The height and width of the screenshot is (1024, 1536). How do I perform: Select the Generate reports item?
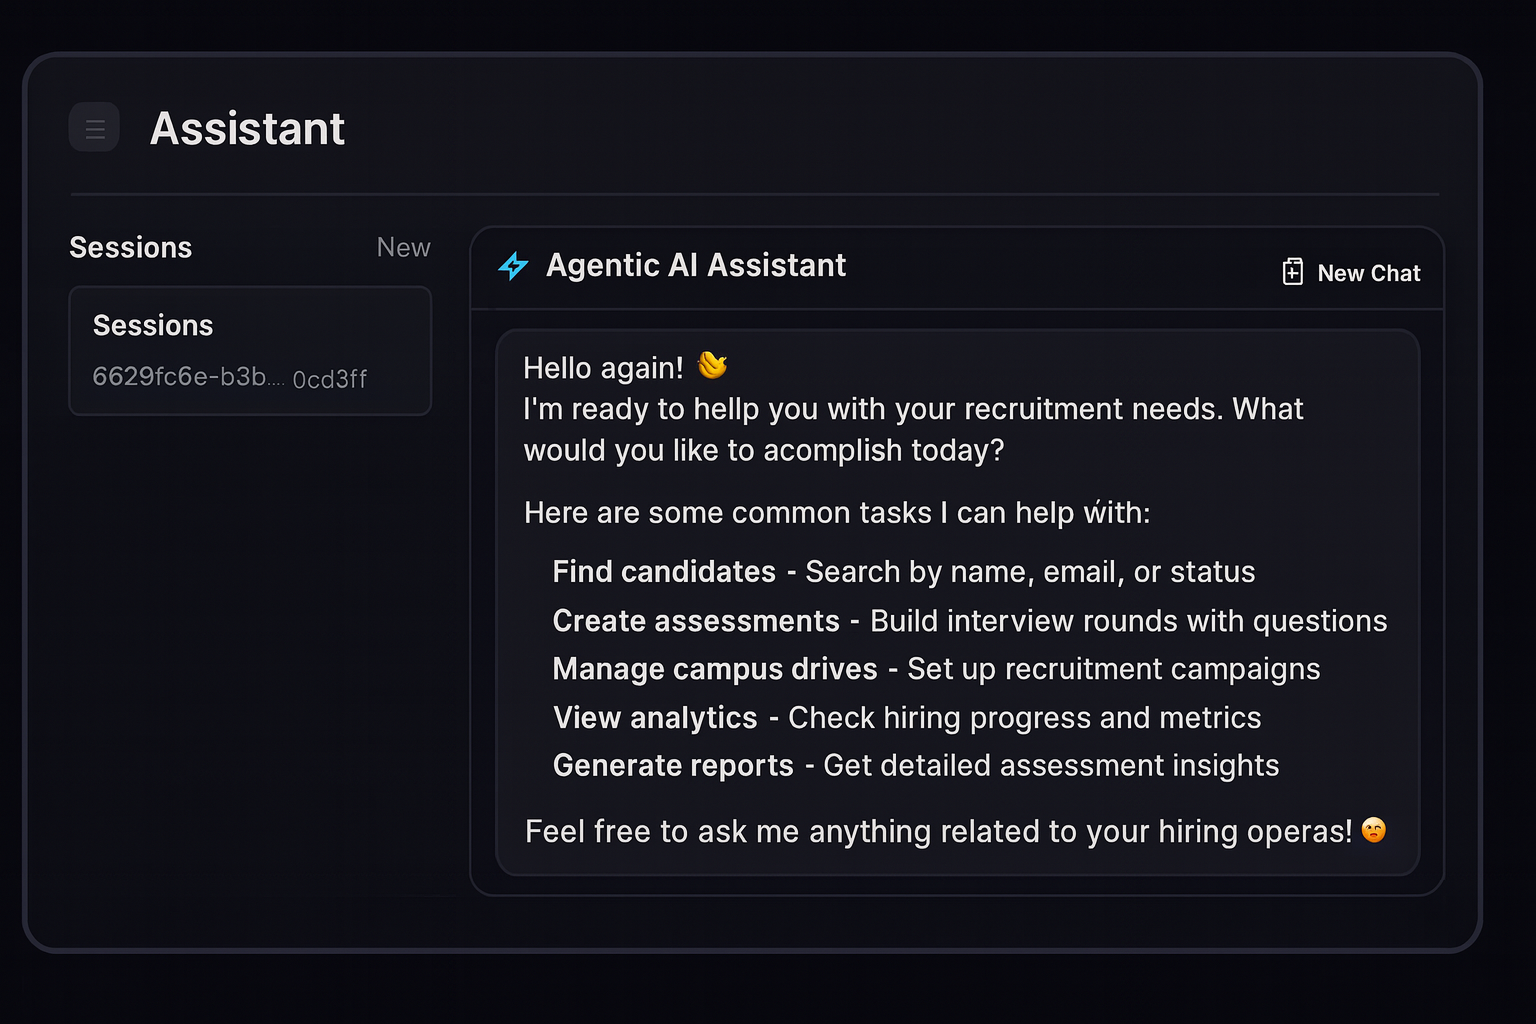[673, 766]
